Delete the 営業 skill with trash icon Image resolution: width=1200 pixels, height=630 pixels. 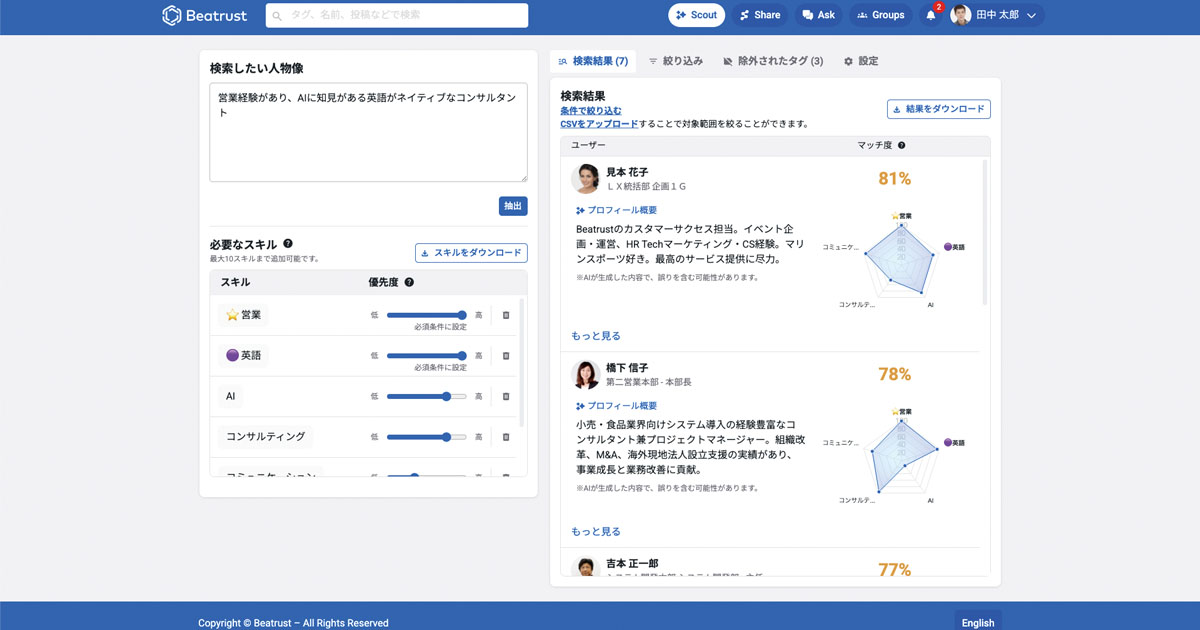pyautogui.click(x=506, y=315)
